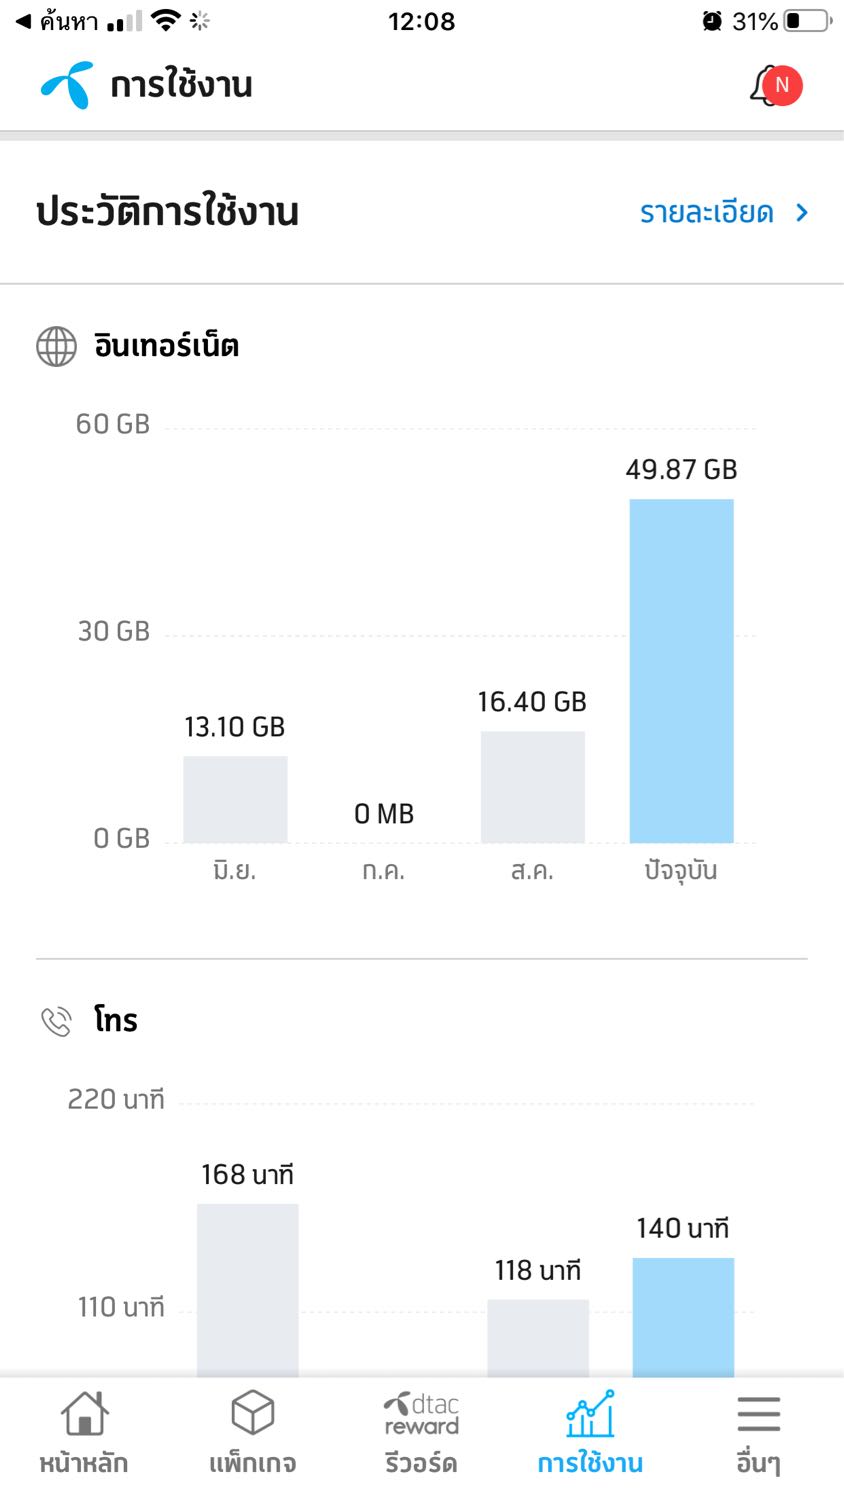
Task: Select the 168 minutes call bar
Action: (247, 1290)
